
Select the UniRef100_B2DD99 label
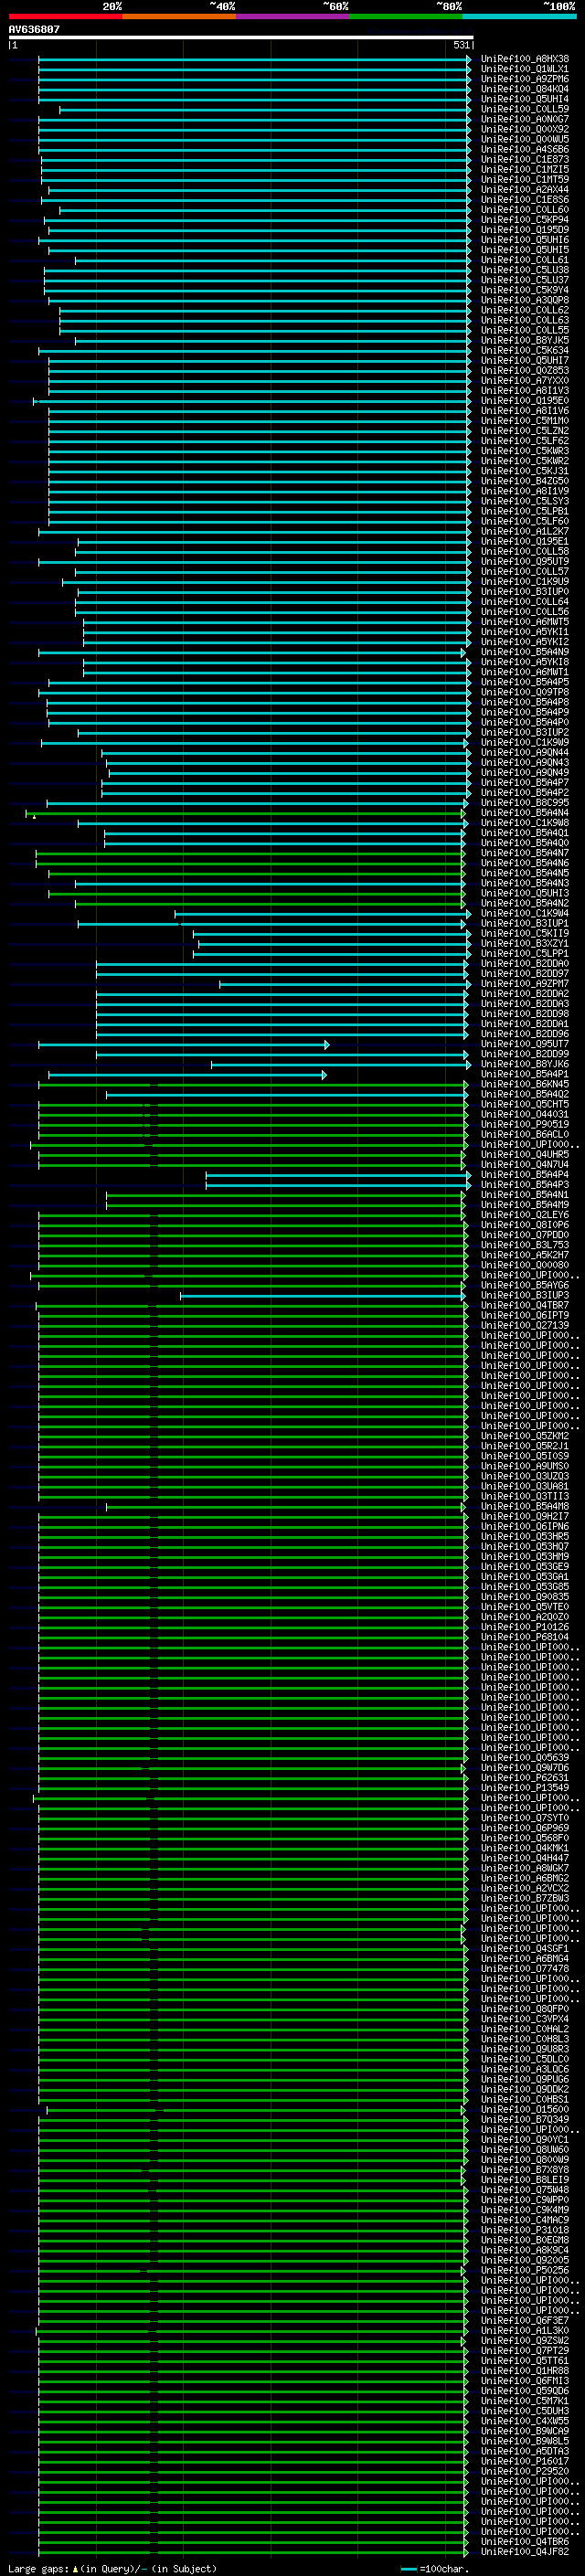coord(525,1055)
